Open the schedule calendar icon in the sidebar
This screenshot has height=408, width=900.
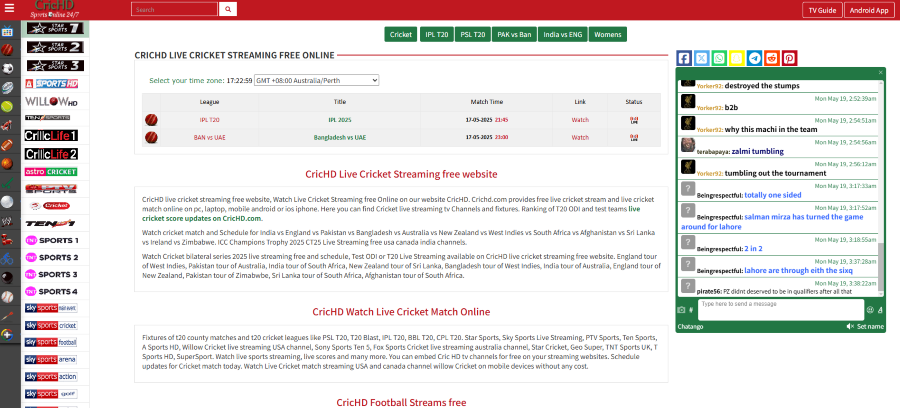(7, 31)
